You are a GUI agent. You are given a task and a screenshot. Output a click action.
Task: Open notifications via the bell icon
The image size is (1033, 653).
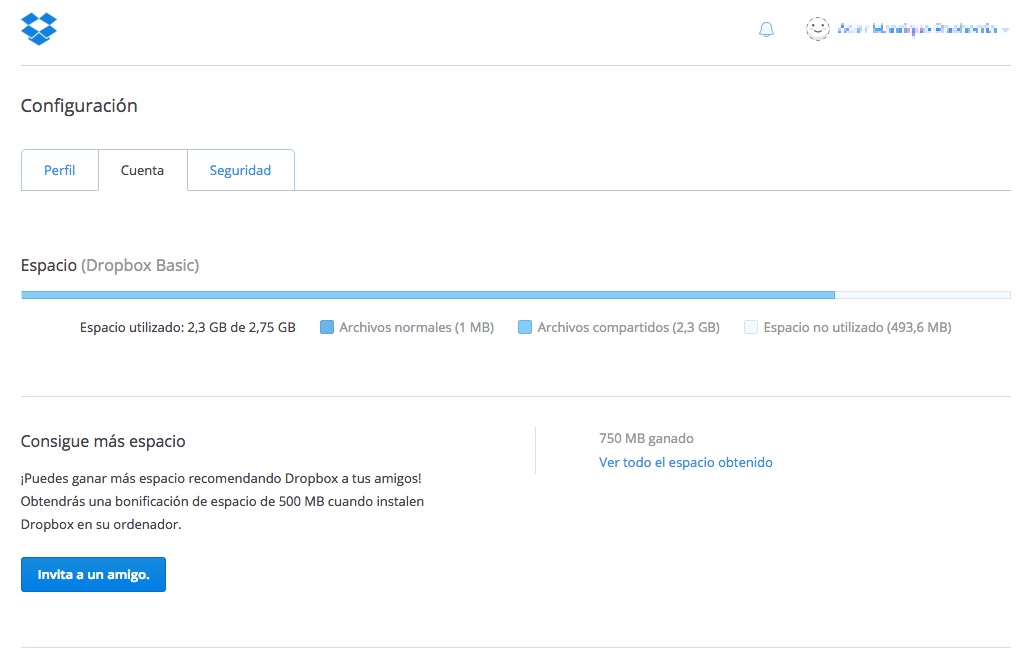point(766,30)
